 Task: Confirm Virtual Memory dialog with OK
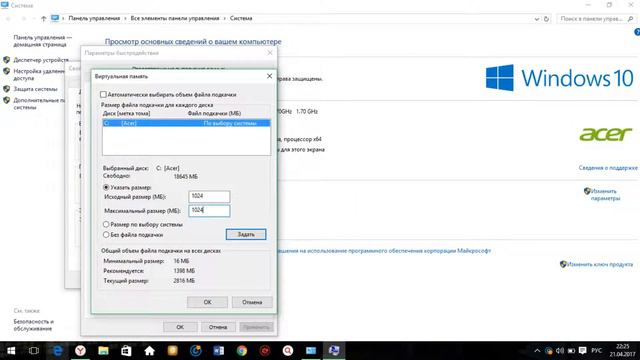pos(207,302)
